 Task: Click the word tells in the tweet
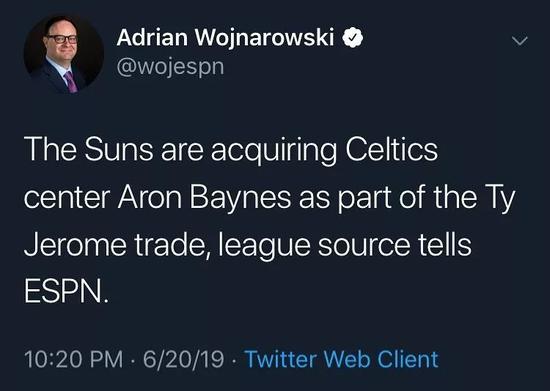444,245
